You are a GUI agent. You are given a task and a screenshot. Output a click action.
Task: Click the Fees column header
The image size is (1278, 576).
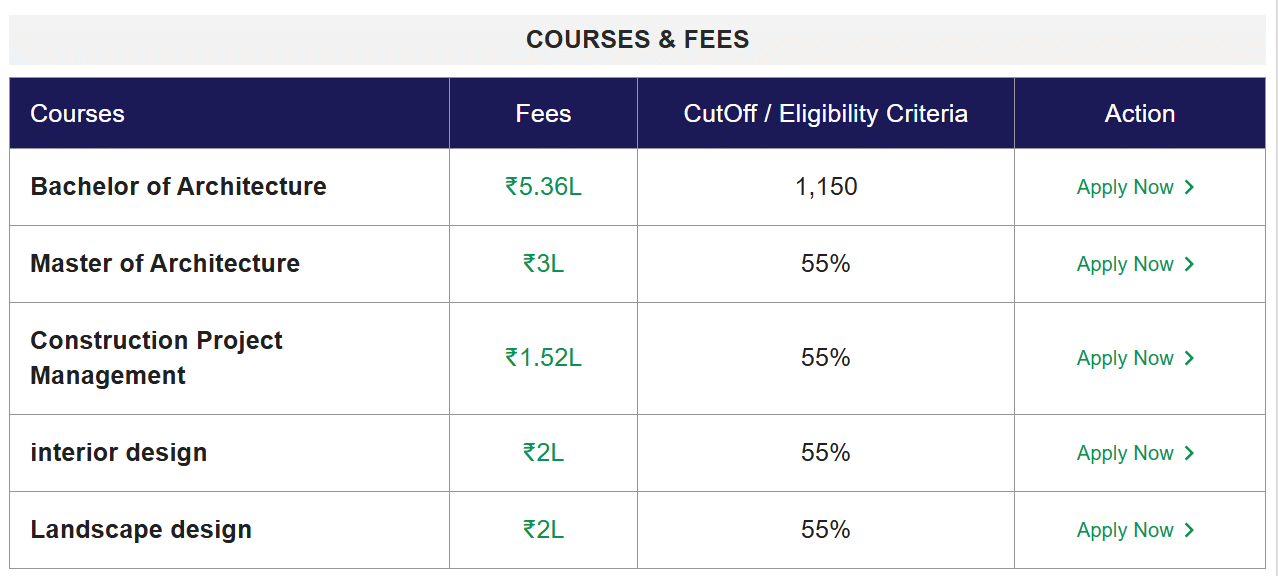(x=543, y=114)
